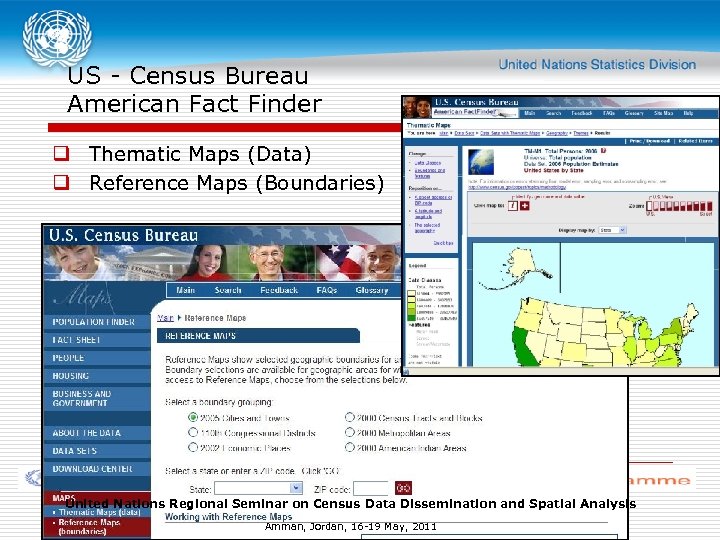Open Reference Maps (boundaries) under Maps
This screenshot has width=720, height=540.
[x=89, y=527]
